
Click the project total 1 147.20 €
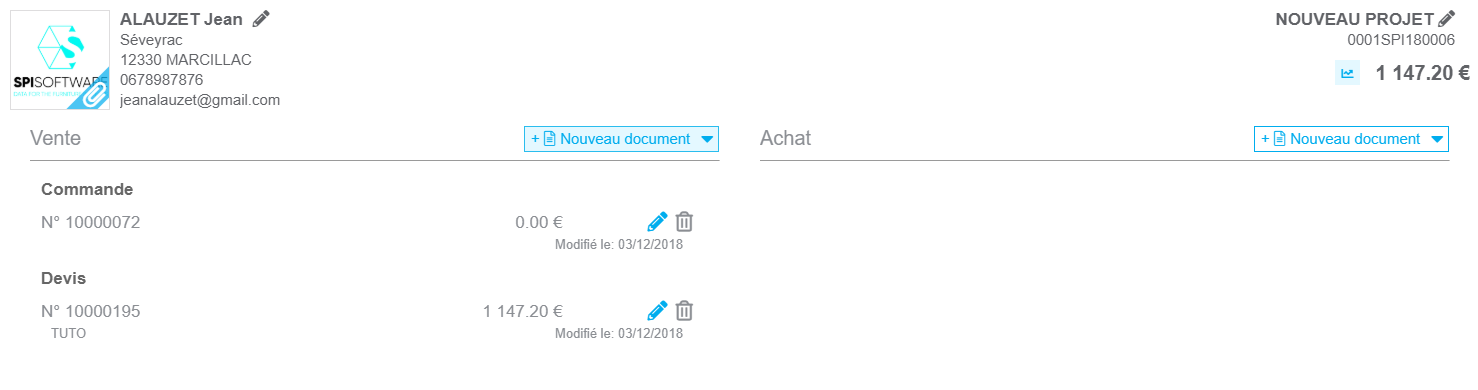(x=1422, y=73)
